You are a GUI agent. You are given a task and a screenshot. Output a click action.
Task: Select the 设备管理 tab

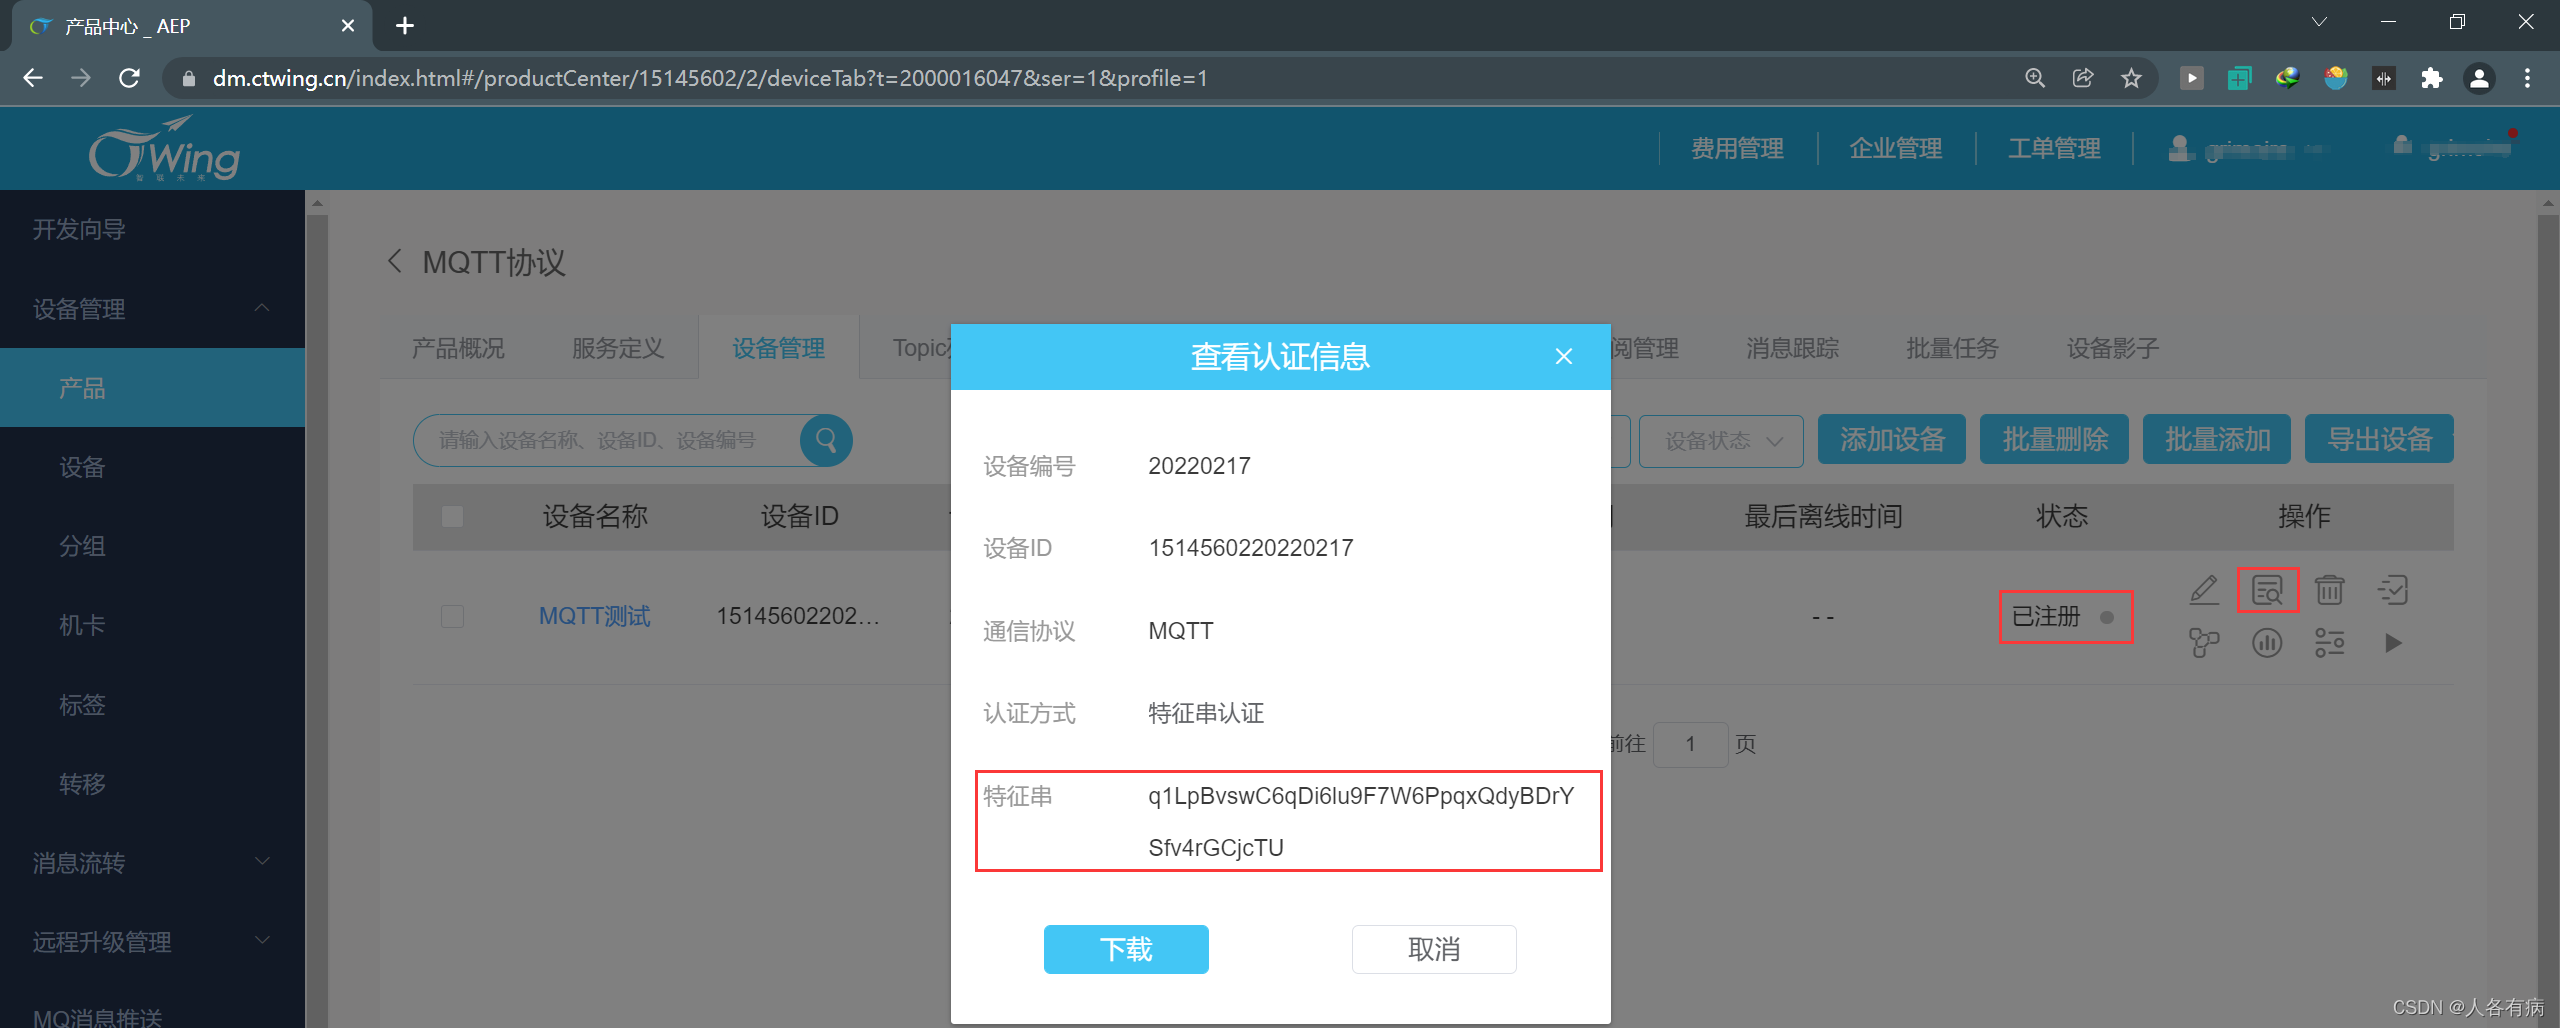[x=778, y=348]
